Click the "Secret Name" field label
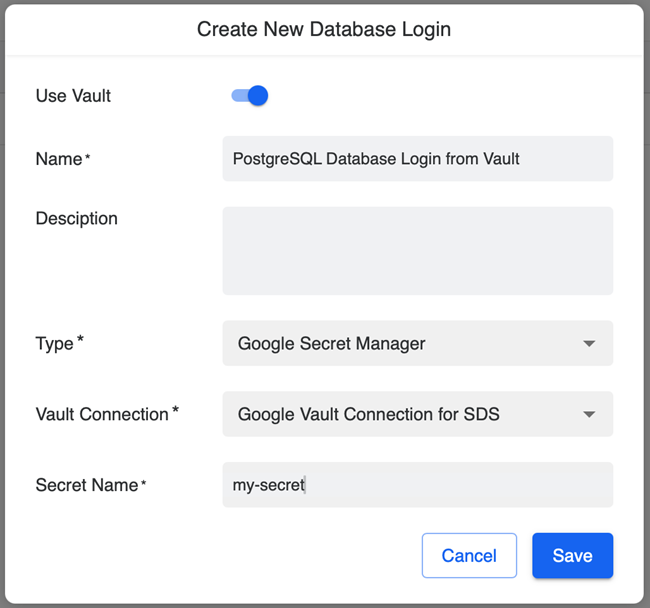The width and height of the screenshot is (650, 608). pos(87,485)
